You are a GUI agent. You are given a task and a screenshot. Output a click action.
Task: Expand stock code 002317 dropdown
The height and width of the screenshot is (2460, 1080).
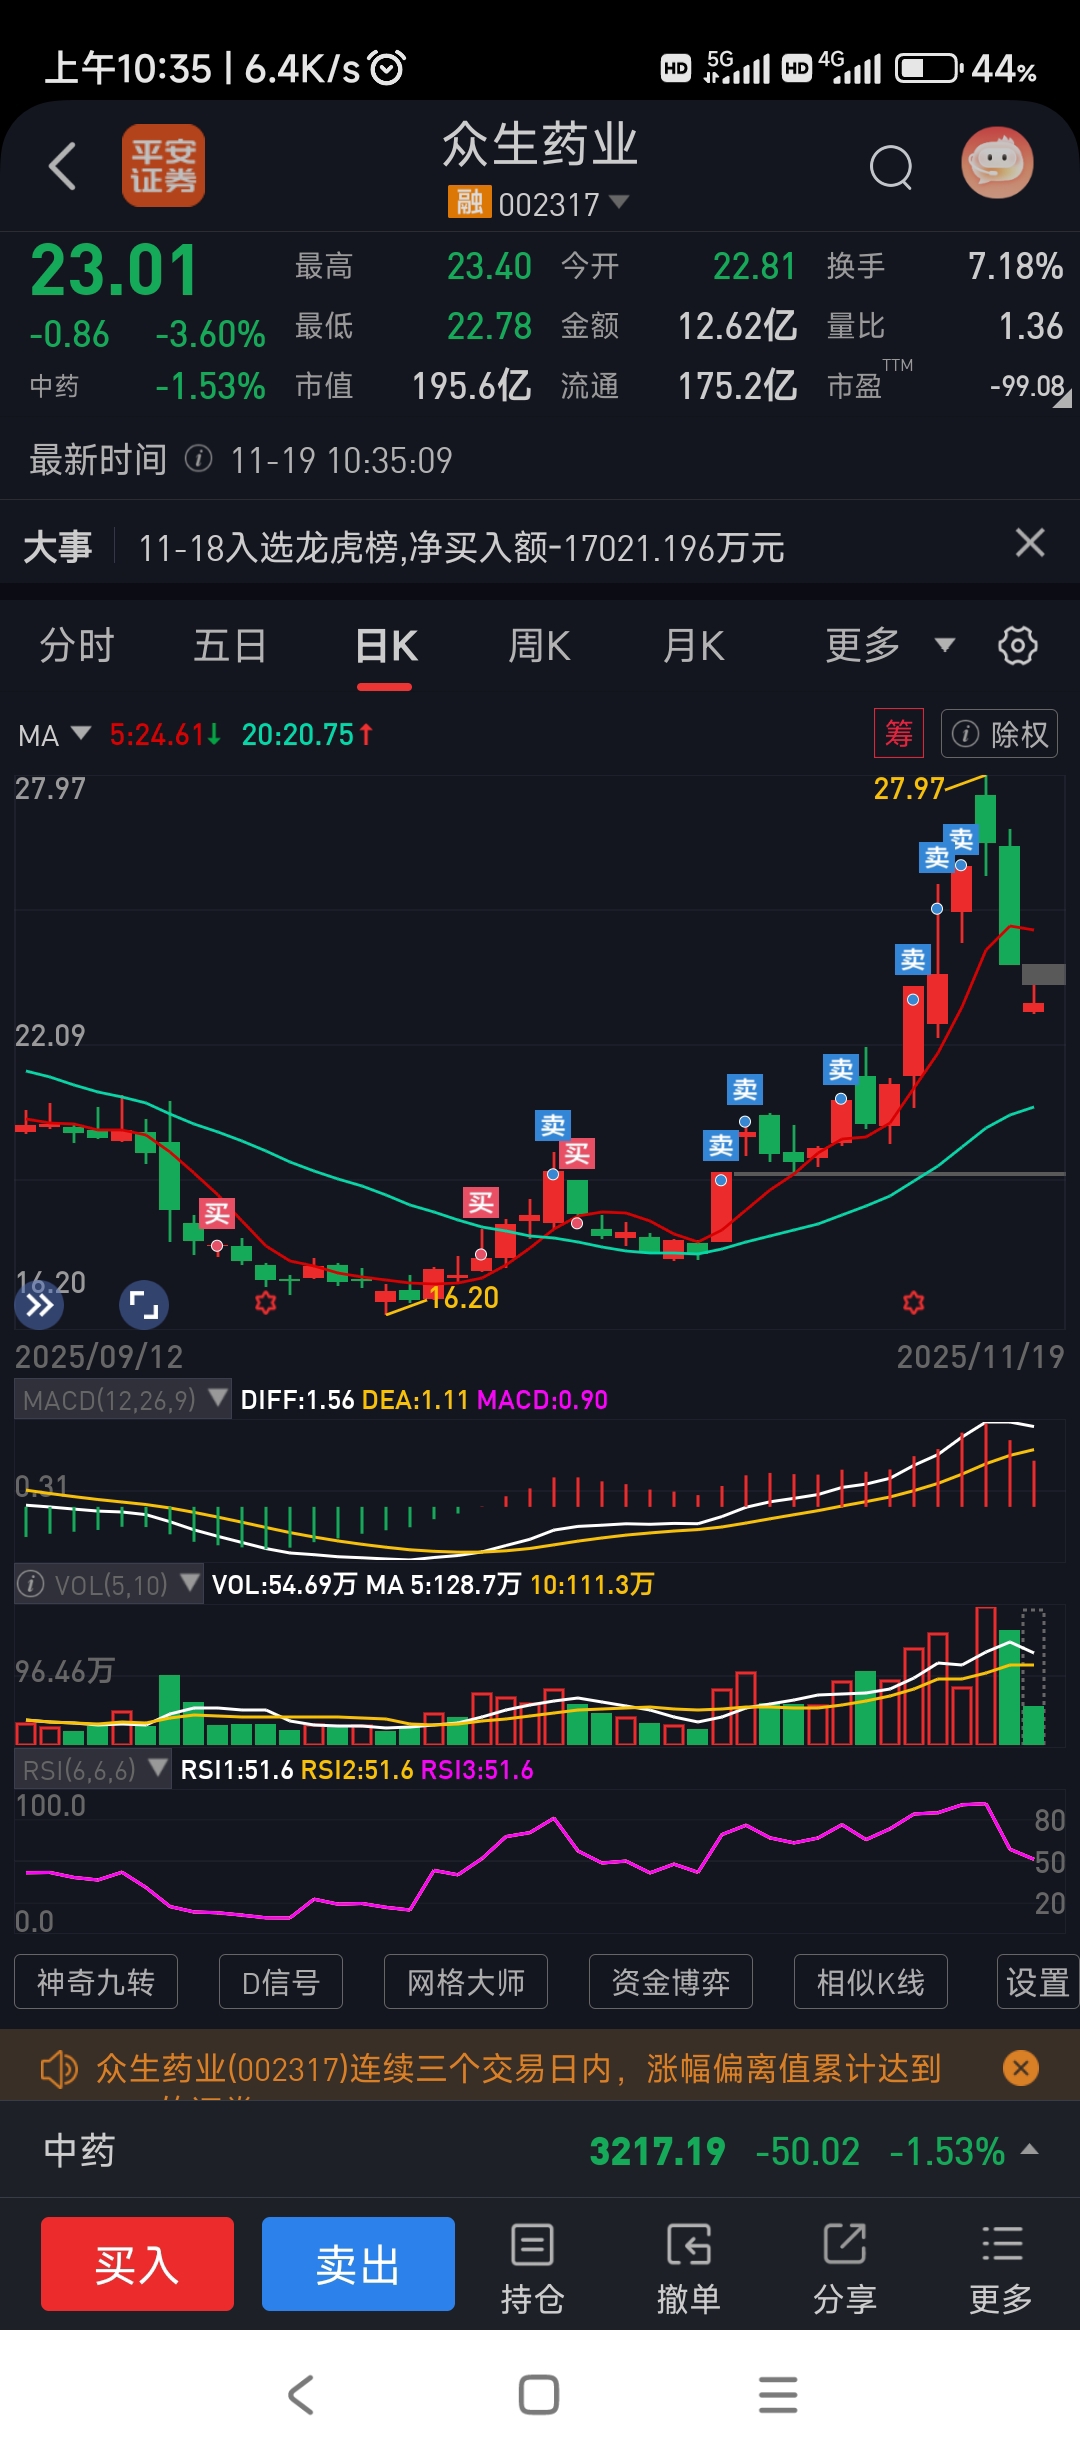tap(620, 202)
